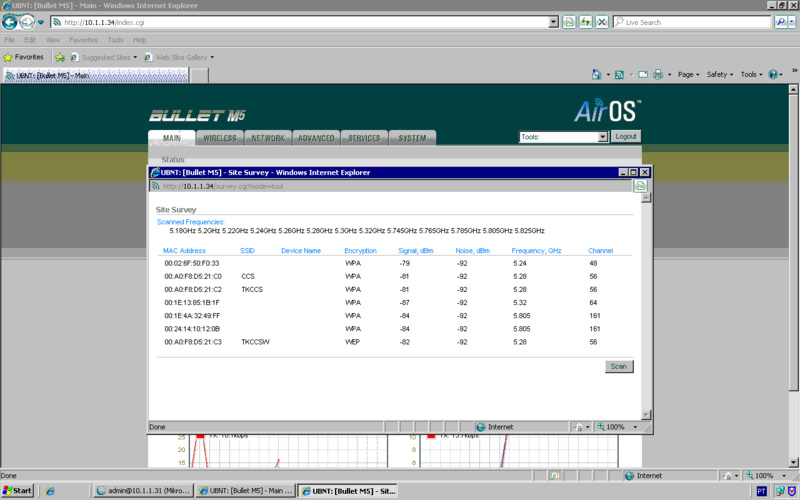
Task: Click the PT language indicator in taskbar
Action: pos(761,491)
